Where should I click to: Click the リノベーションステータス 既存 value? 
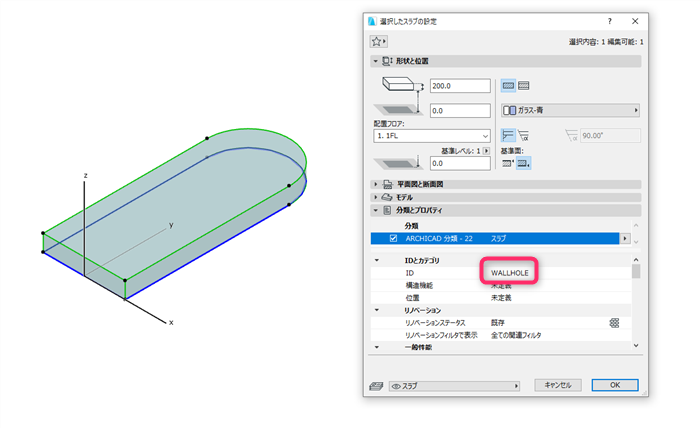point(498,323)
